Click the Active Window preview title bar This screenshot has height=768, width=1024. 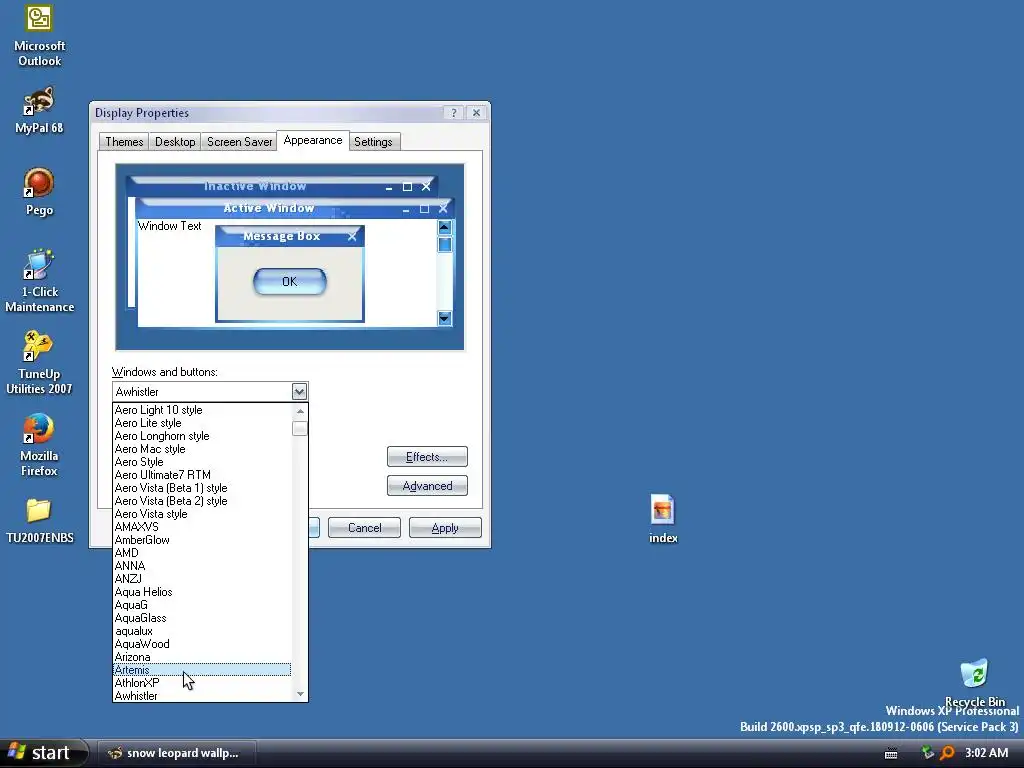(294, 208)
